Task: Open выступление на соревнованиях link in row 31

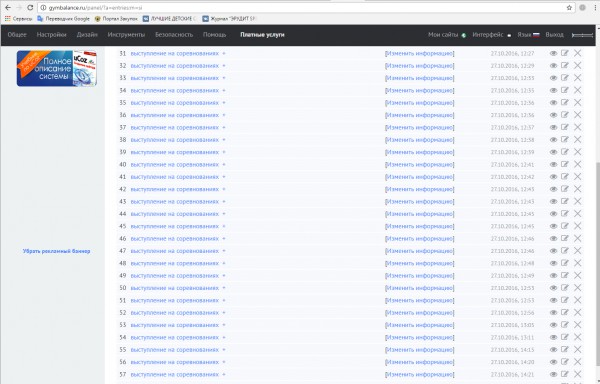Action: pyautogui.click(x=174, y=54)
